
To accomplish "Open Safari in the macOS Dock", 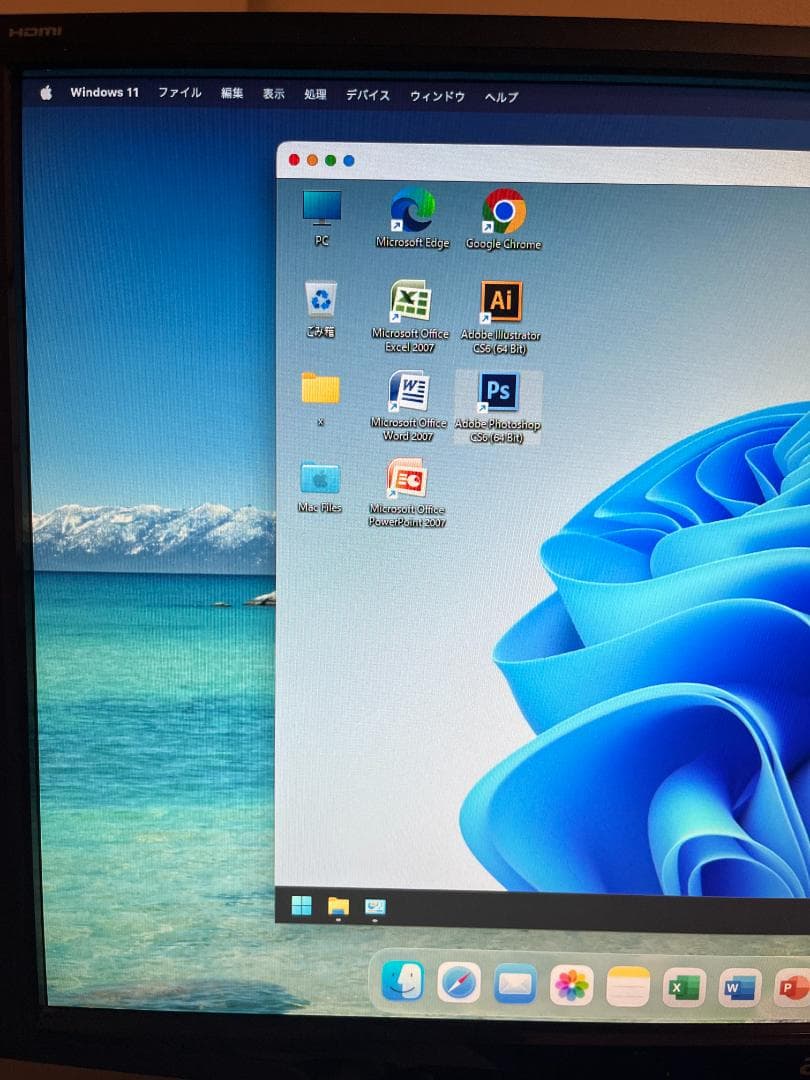I will click(x=459, y=984).
